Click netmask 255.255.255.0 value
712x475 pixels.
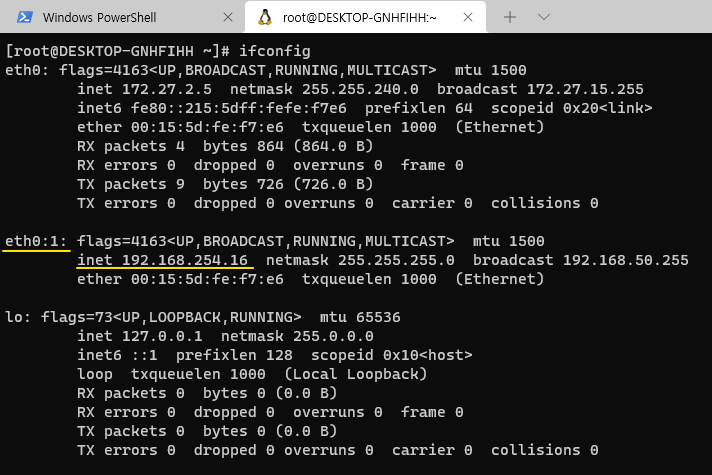(360, 260)
